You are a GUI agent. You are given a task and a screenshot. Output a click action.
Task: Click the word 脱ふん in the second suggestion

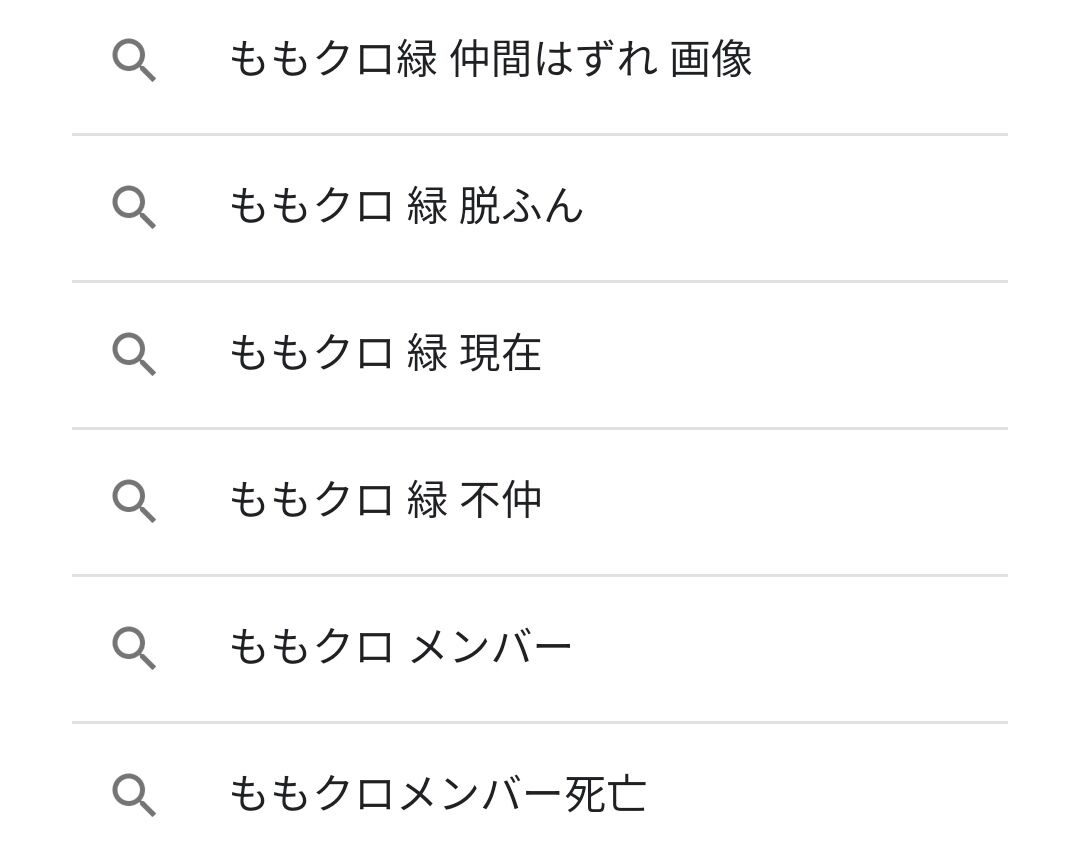(x=521, y=207)
